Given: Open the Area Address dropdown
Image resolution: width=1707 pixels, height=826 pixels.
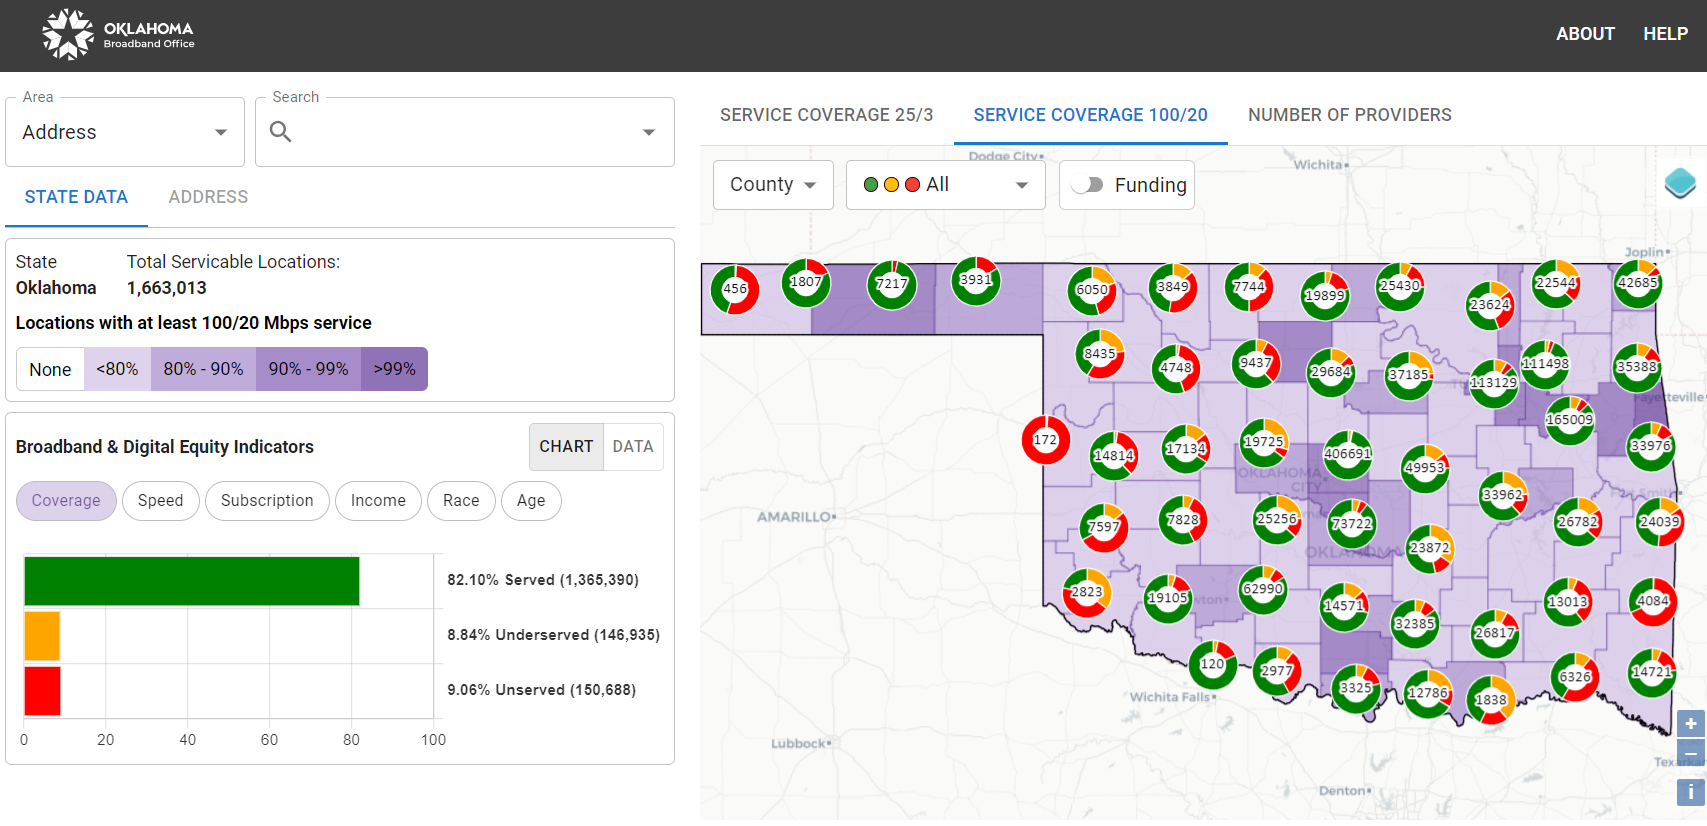Looking at the screenshot, I should [125, 132].
